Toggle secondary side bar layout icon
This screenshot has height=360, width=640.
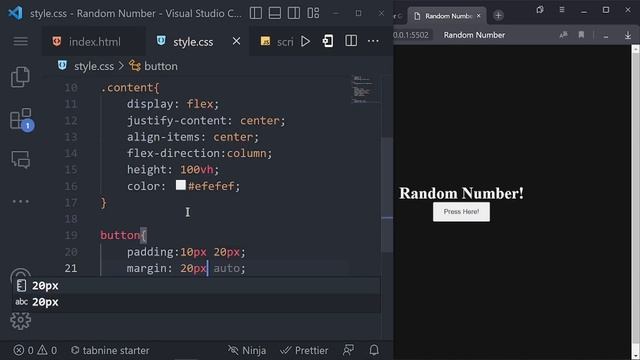coord(293,13)
